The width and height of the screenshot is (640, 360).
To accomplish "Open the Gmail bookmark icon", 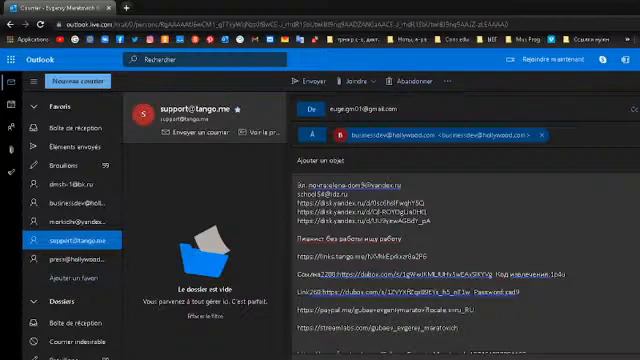I will [x=255, y=40].
